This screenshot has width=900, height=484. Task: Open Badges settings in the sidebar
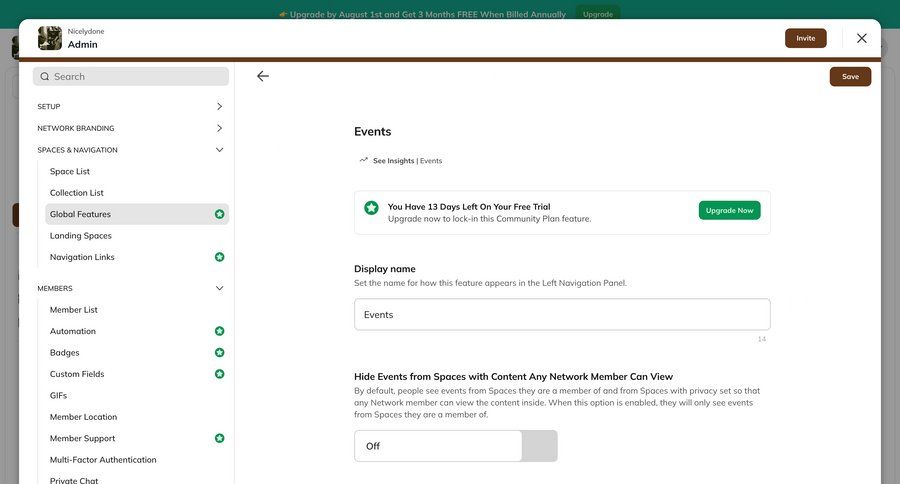[x=65, y=353]
